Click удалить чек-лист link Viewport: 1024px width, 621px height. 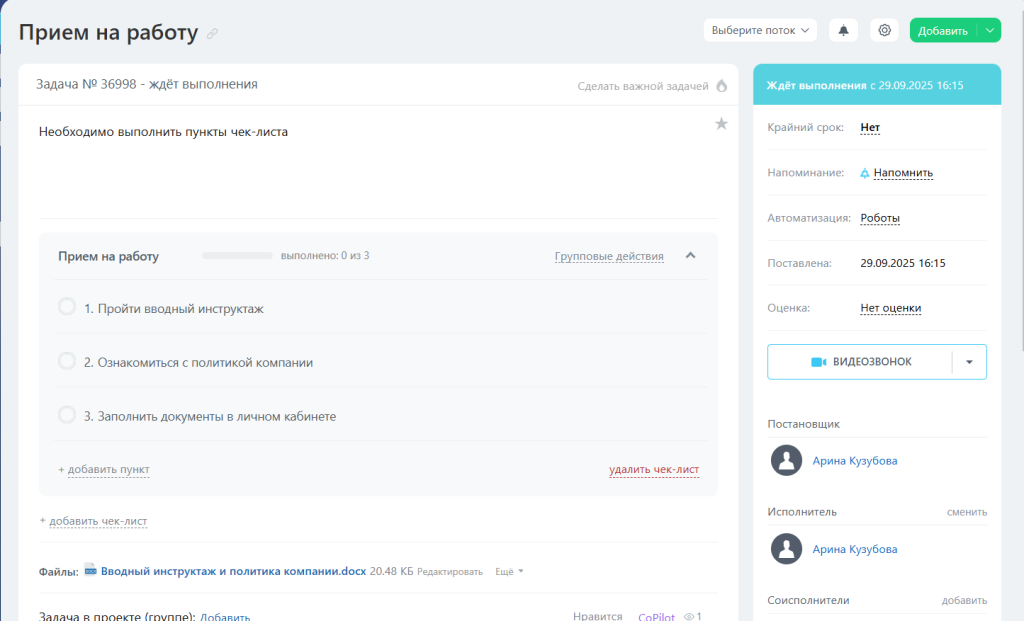pos(654,470)
